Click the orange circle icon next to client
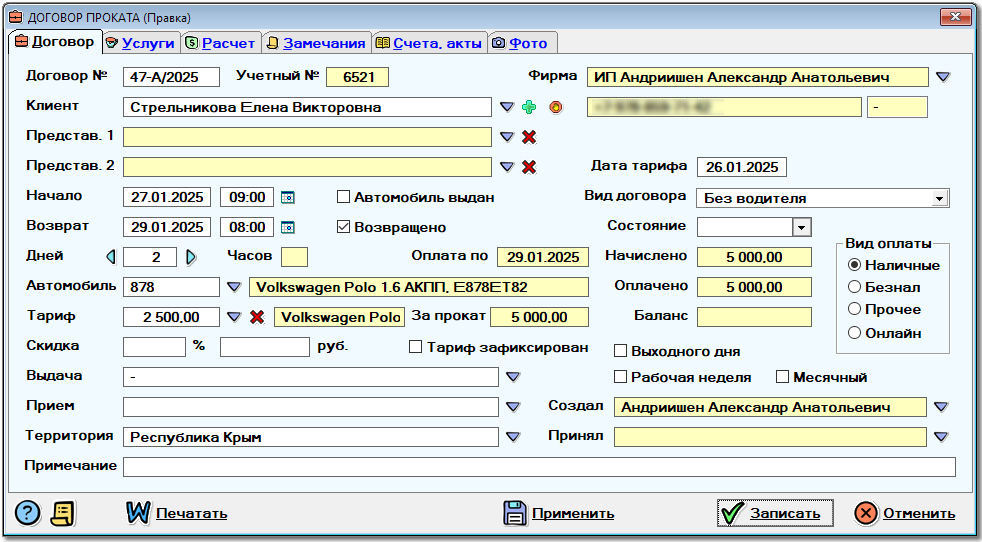Image resolution: width=982 pixels, height=542 pixels. coord(556,107)
